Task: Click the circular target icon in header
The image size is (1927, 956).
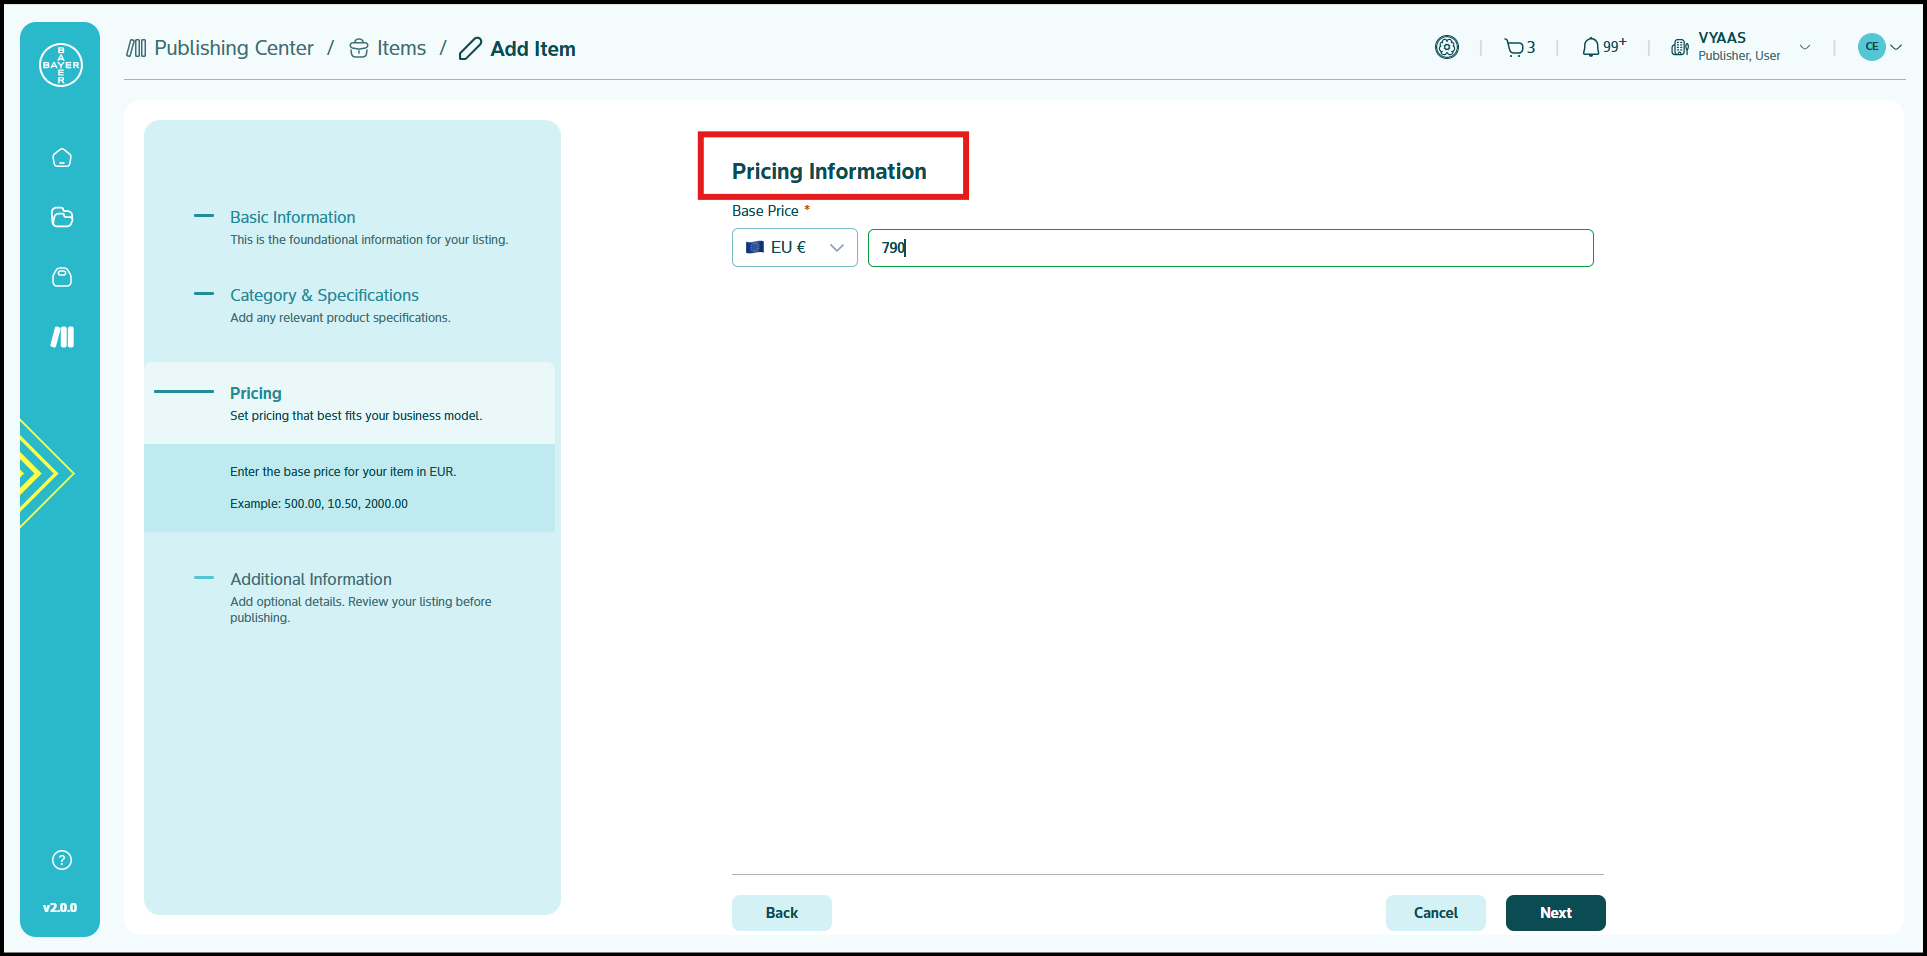Action: pyautogui.click(x=1446, y=47)
